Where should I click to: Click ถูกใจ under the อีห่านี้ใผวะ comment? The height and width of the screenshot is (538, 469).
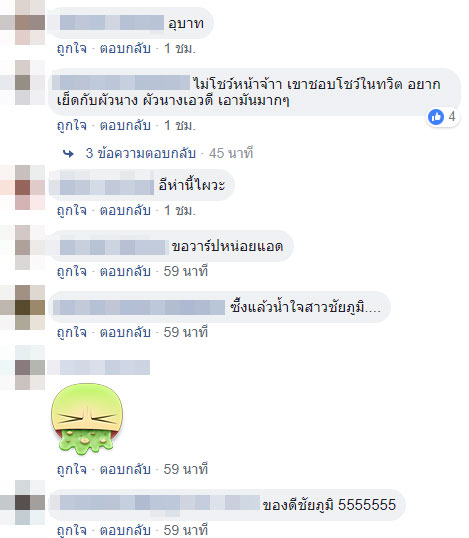coord(72,210)
